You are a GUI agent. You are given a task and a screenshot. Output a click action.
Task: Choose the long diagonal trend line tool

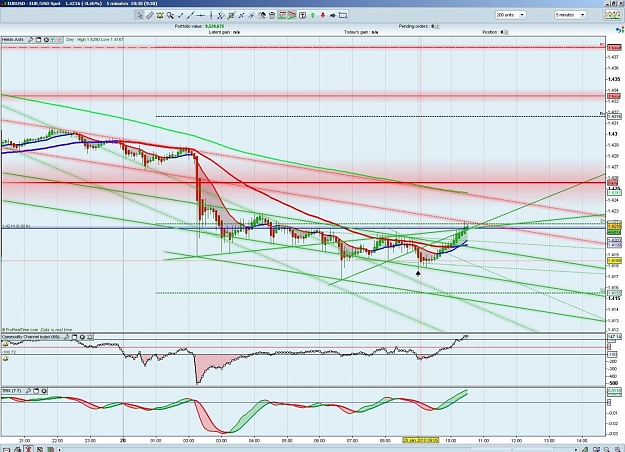[190, 16]
